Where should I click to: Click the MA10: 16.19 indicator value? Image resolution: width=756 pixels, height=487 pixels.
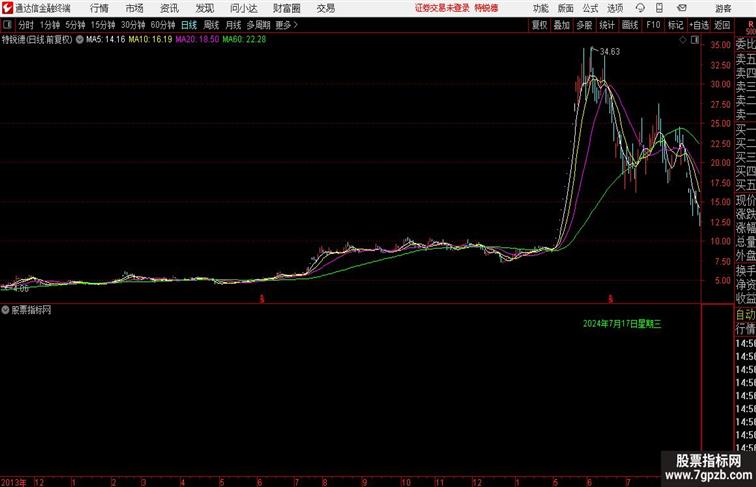coord(150,40)
